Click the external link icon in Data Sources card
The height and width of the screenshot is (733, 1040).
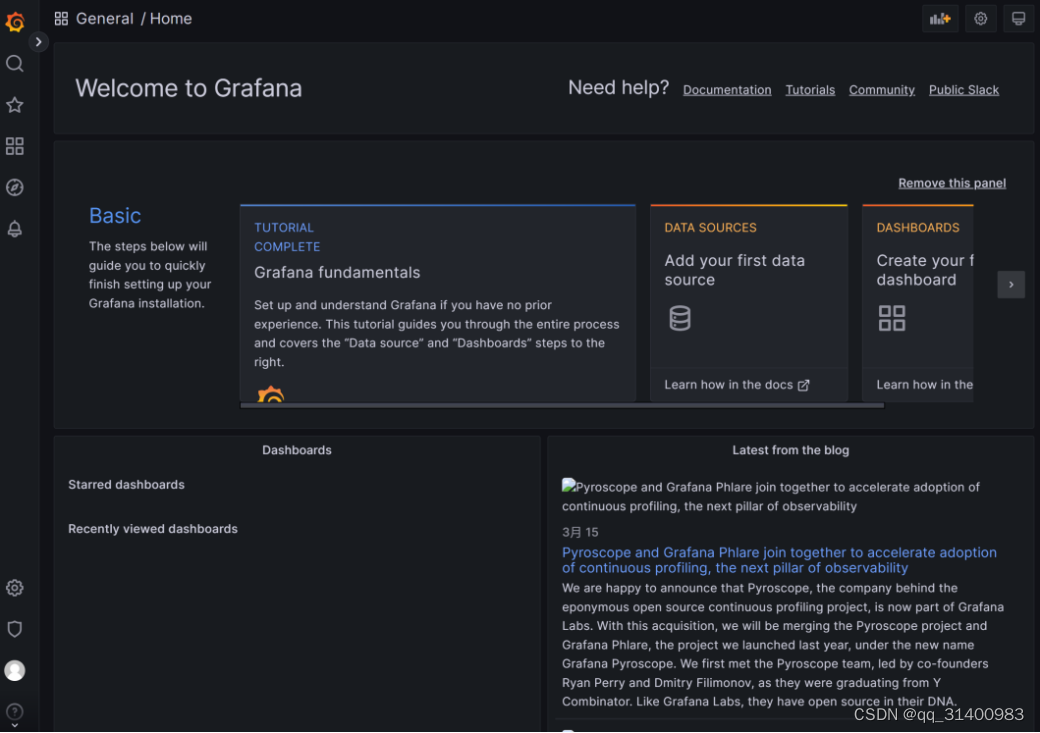803,385
